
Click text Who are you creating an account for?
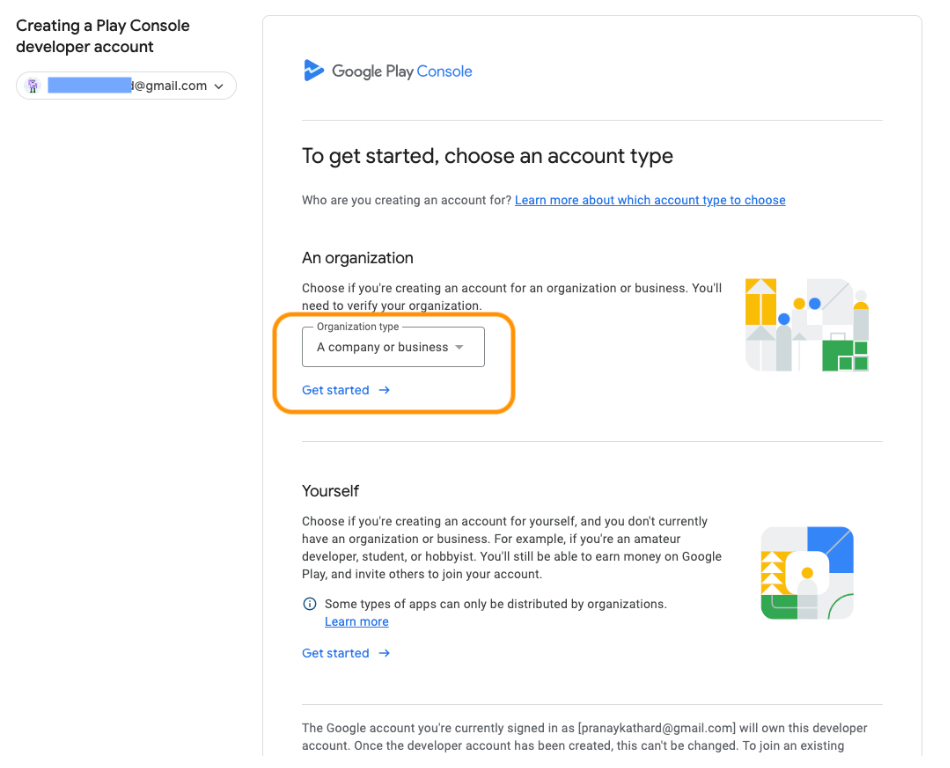[x=407, y=200]
